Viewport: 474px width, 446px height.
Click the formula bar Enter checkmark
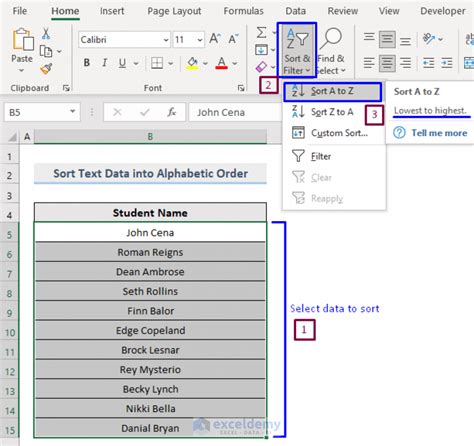click(x=145, y=112)
